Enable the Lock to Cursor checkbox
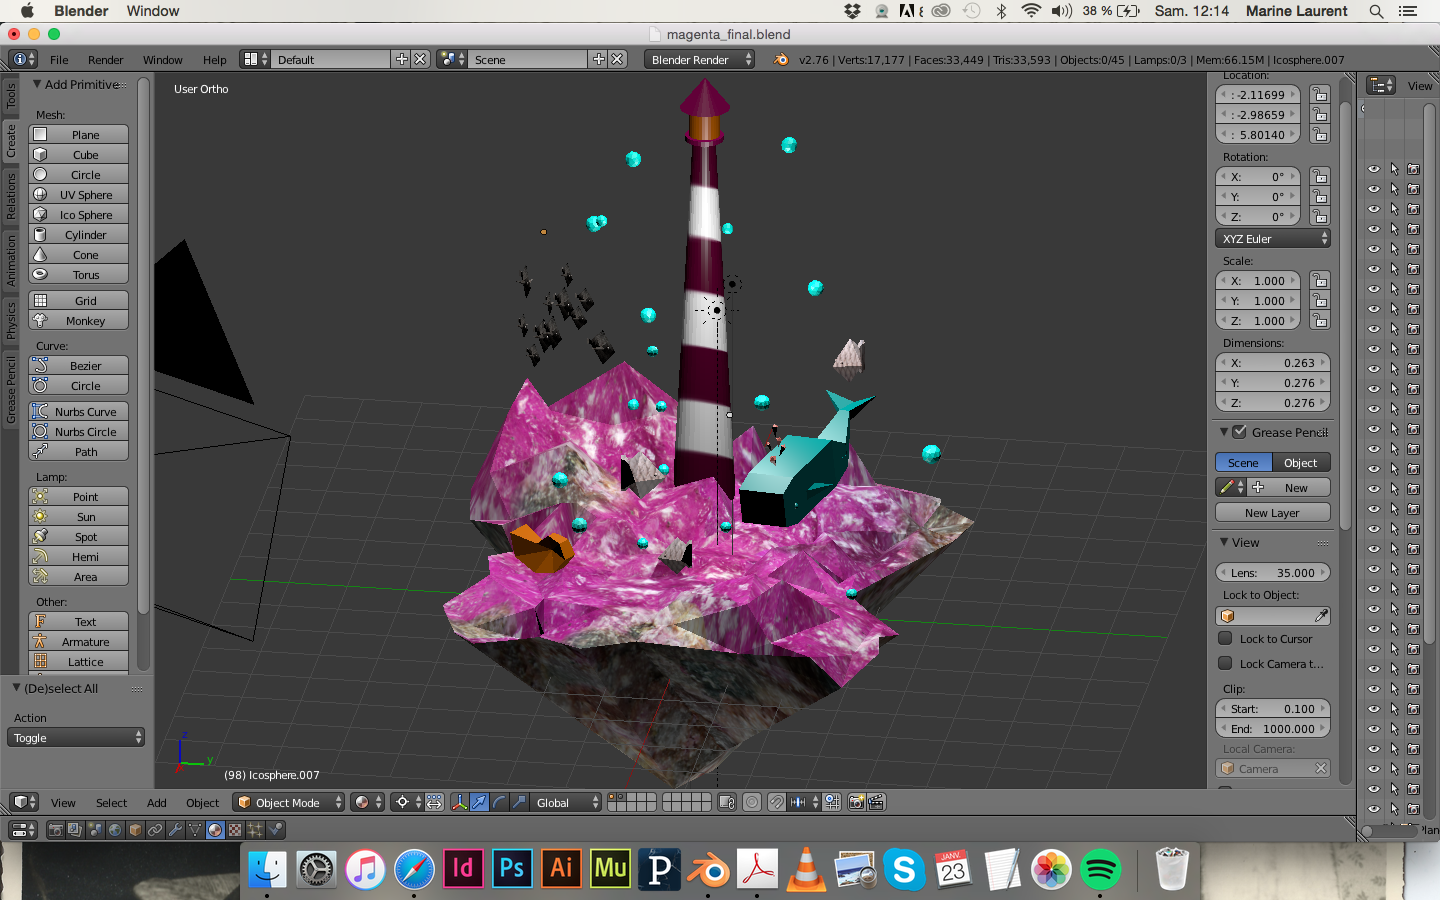This screenshot has width=1440, height=900. pyautogui.click(x=1225, y=639)
